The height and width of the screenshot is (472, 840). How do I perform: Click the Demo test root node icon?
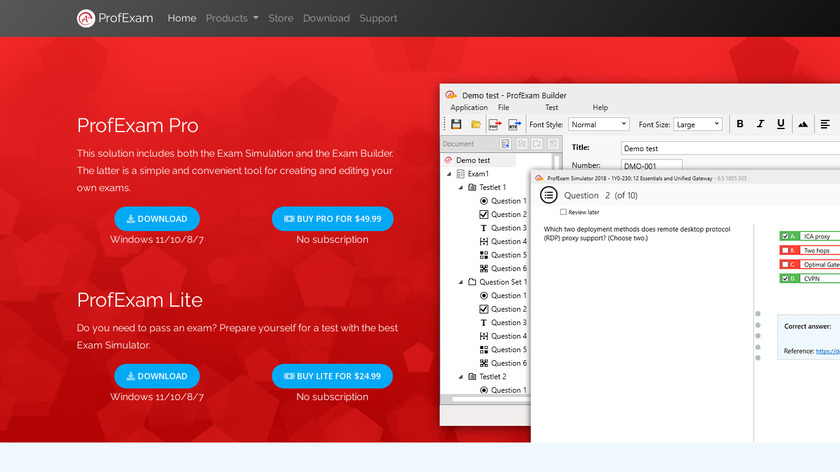click(448, 160)
